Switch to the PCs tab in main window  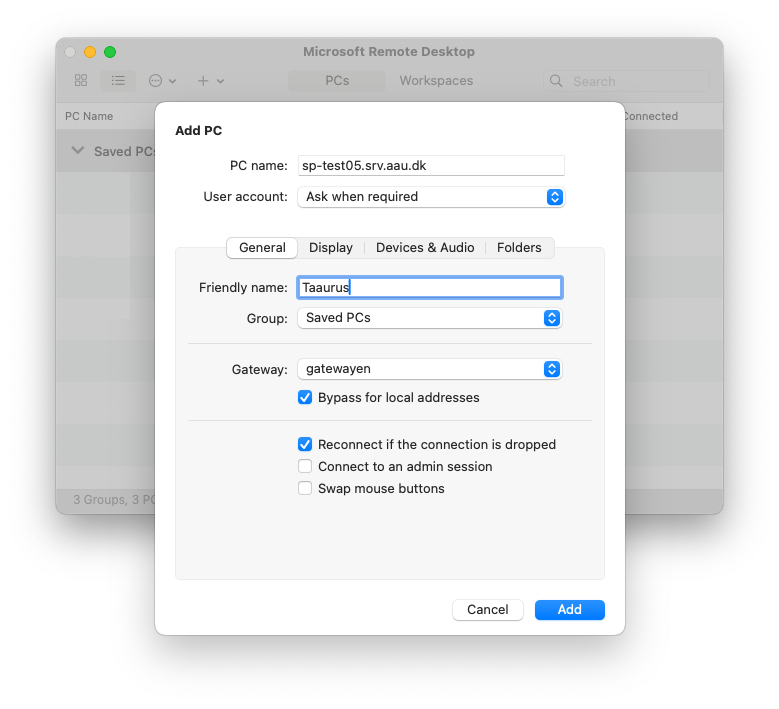tap(337, 80)
